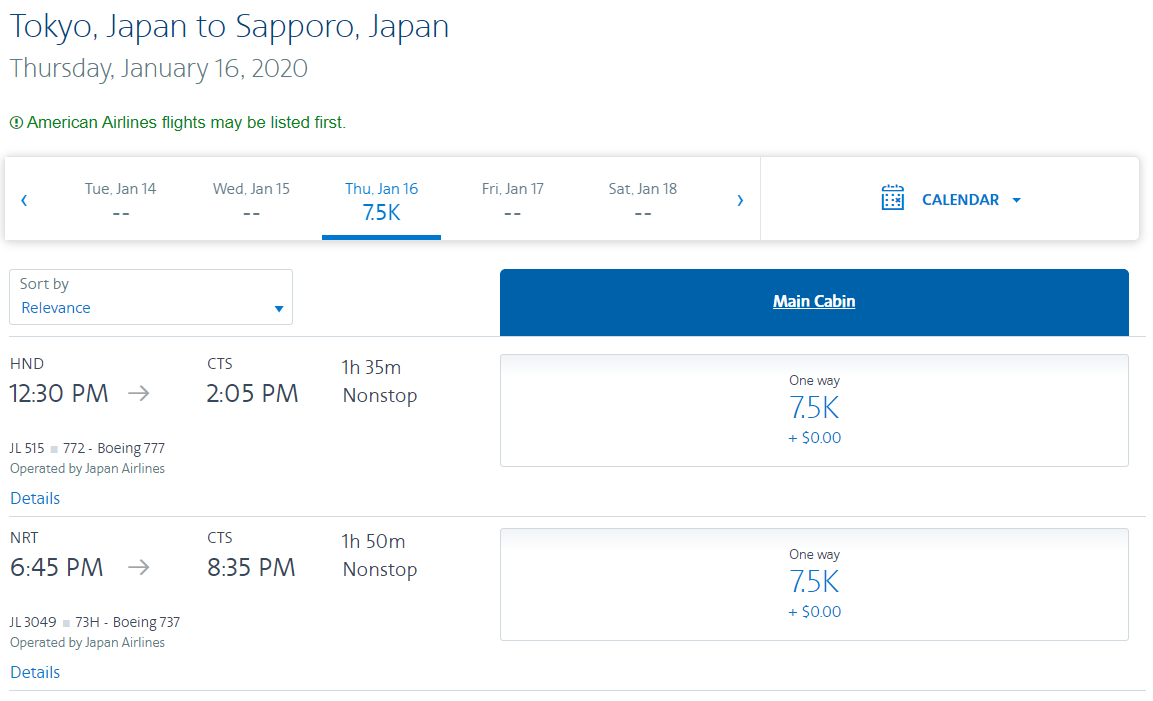Select the Thu, Jan 16 7.5K tab
The image size is (1153, 701).
tap(381, 200)
